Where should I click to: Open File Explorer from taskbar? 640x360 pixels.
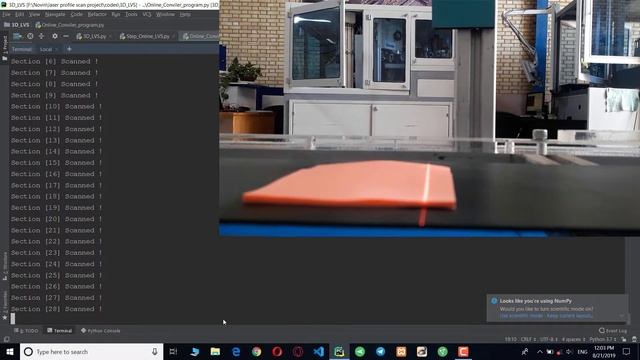(x=215, y=351)
